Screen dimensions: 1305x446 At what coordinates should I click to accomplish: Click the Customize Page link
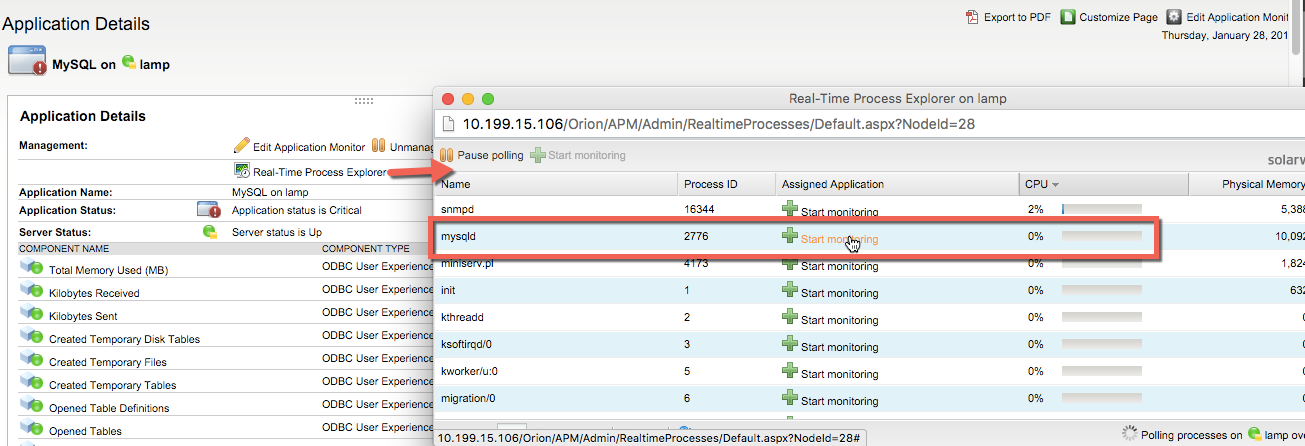tap(1119, 17)
